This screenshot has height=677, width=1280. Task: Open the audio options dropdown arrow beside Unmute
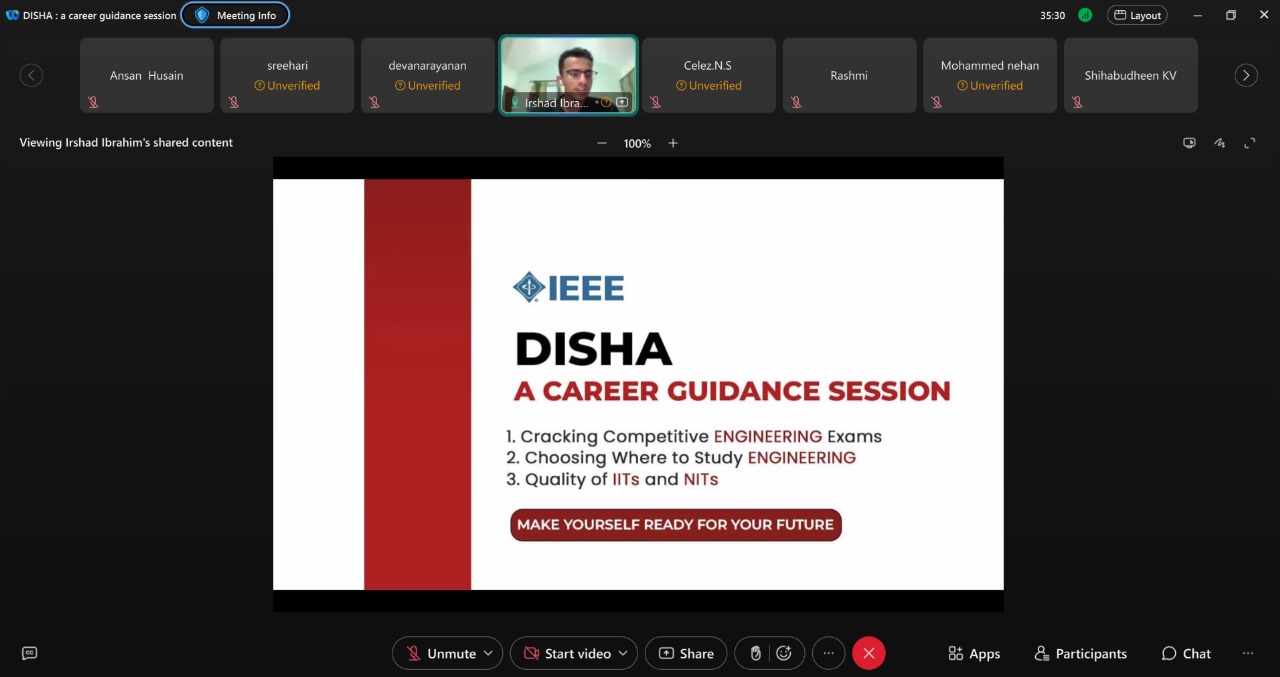click(489, 653)
